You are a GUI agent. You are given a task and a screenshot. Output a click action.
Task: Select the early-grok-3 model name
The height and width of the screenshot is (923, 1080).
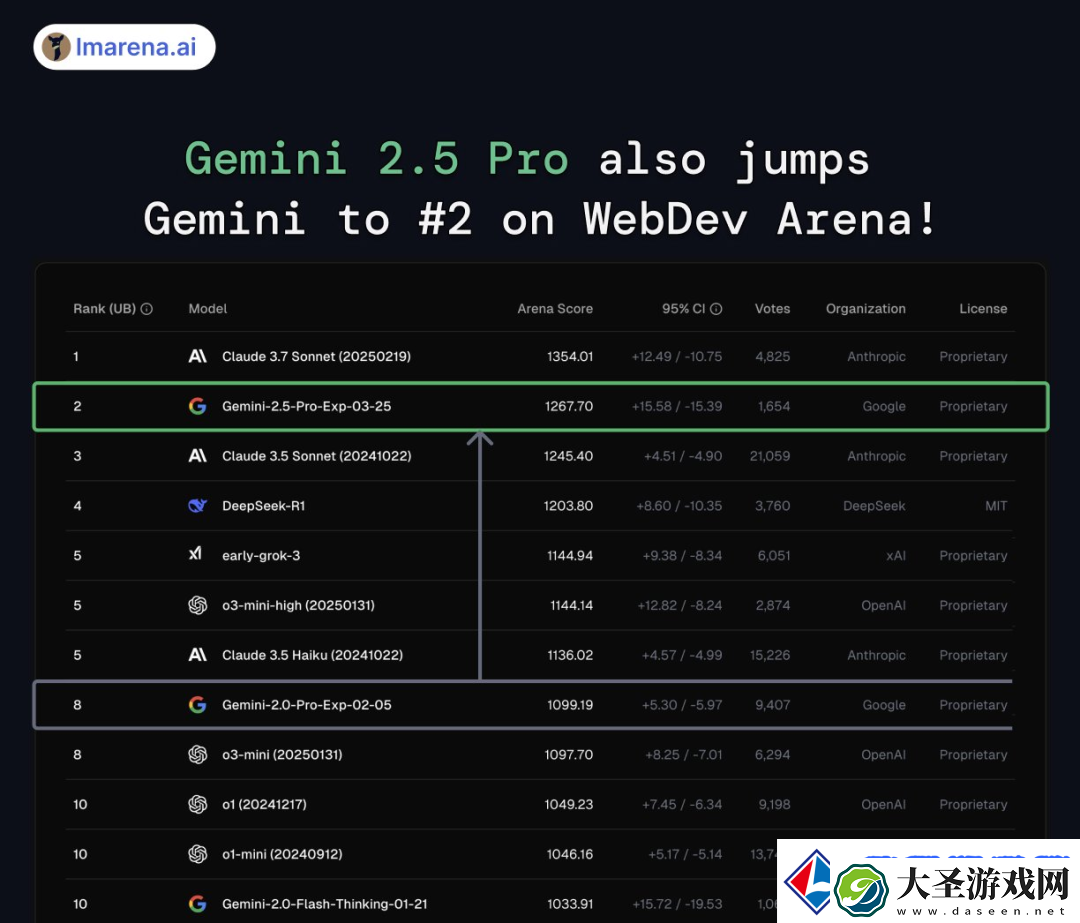pyautogui.click(x=261, y=556)
